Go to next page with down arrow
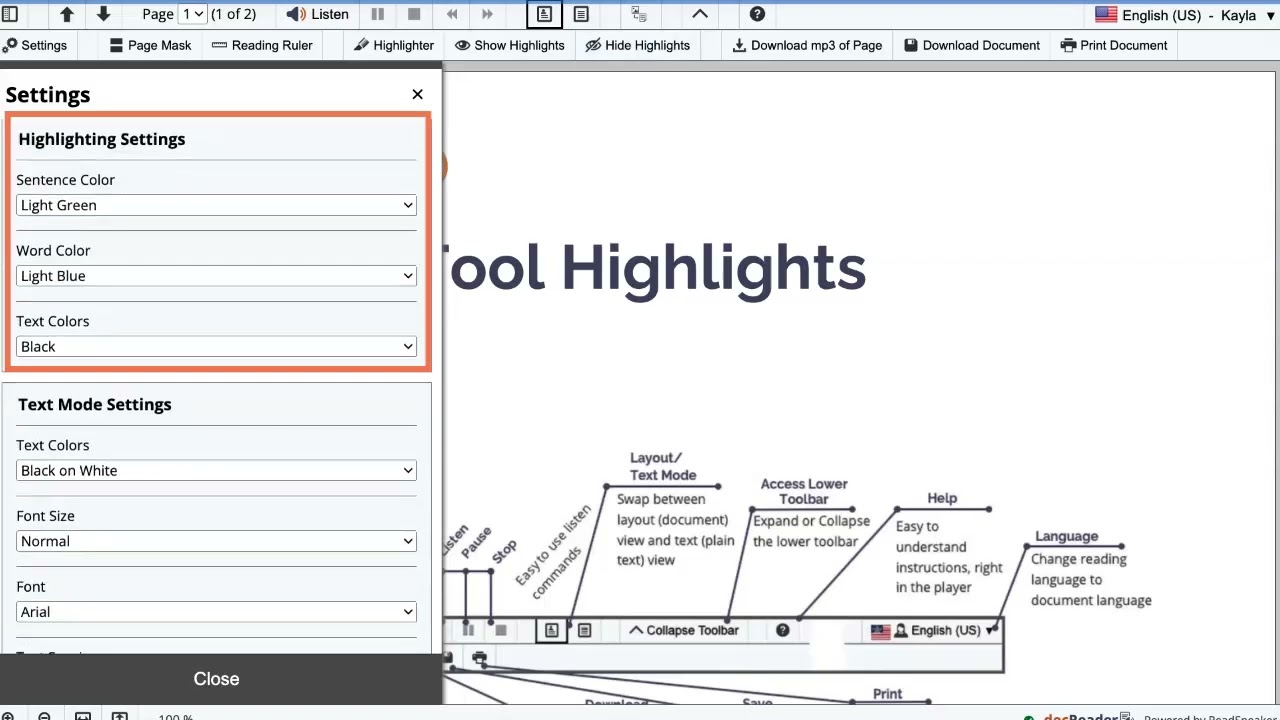 pos(103,14)
